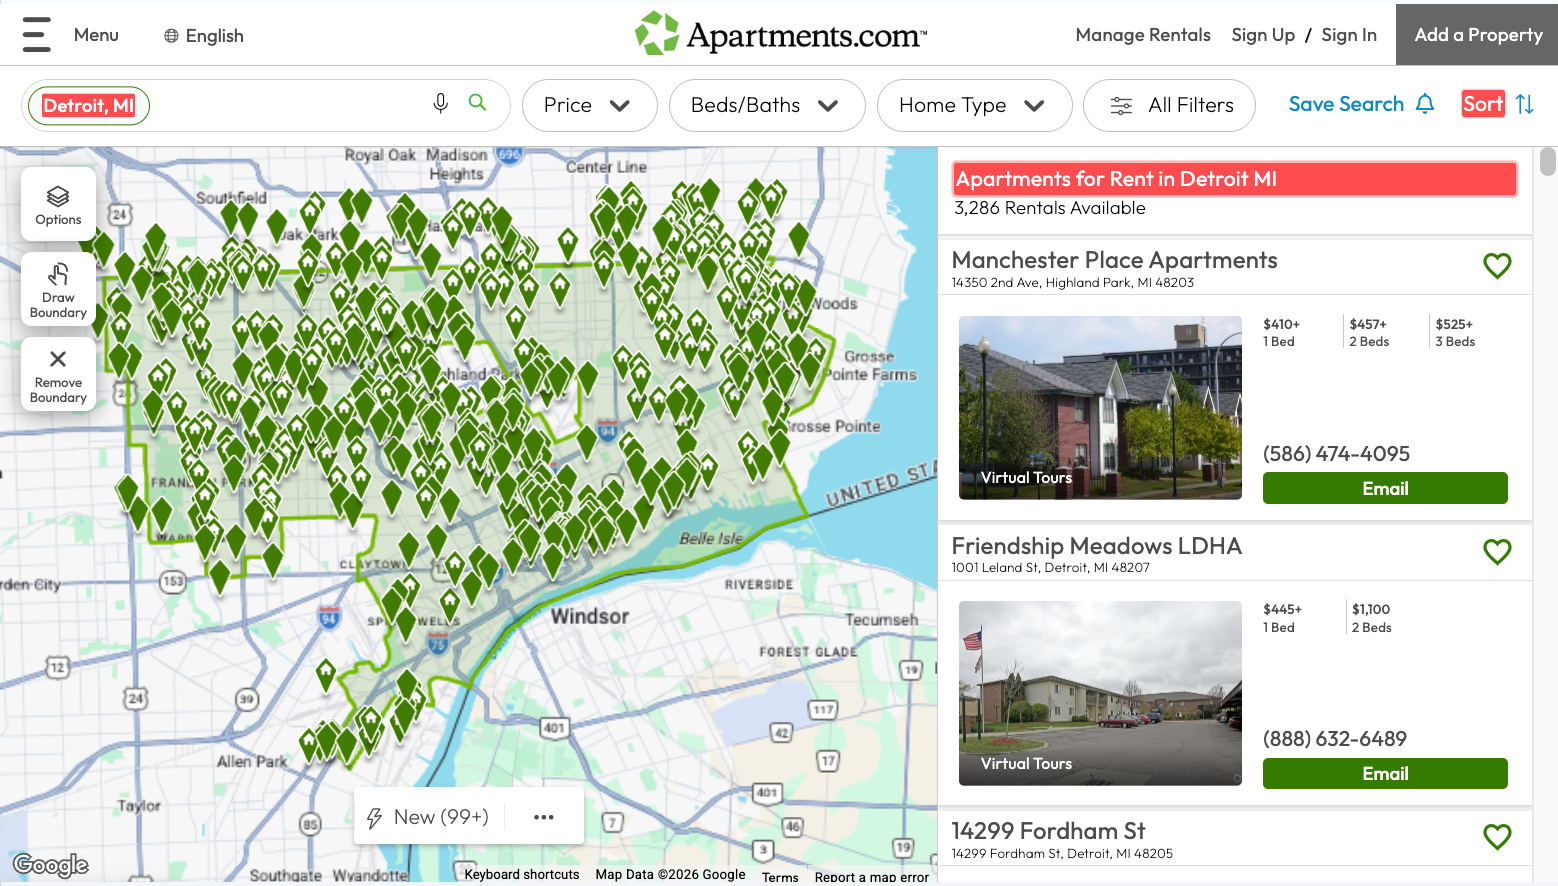
Task: Expand the Price dropdown
Action: point(589,105)
